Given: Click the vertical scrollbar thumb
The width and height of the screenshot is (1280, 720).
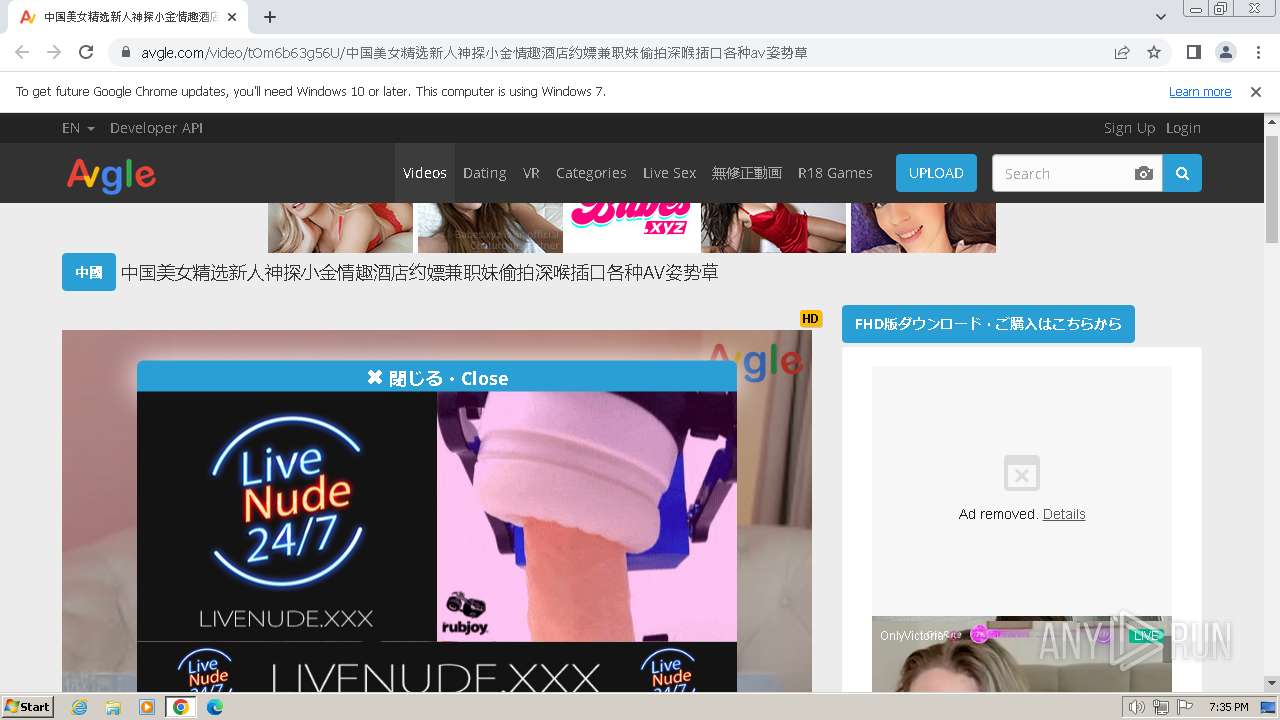Looking at the screenshot, I should (x=1272, y=188).
